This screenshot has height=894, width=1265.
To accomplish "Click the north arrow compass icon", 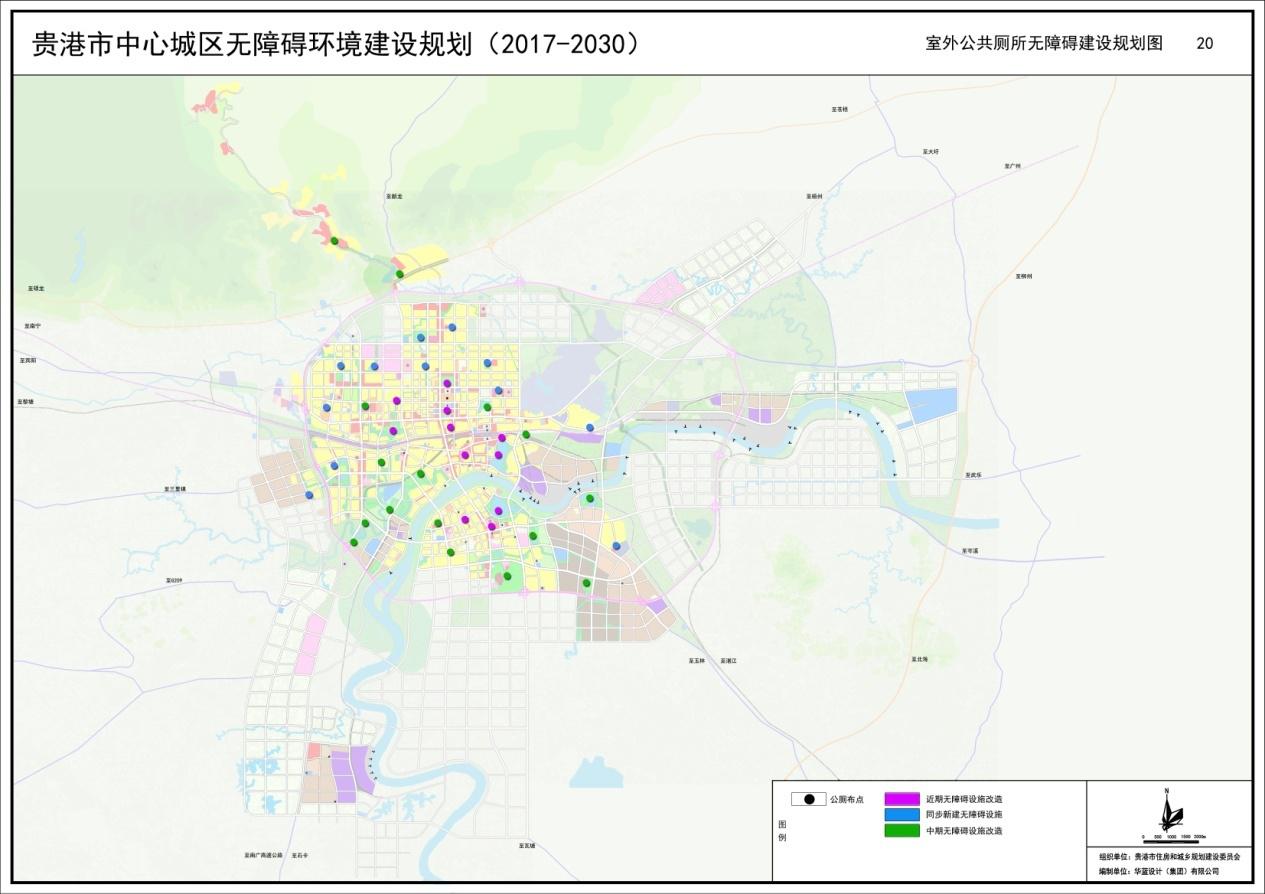I will pyautogui.click(x=1165, y=810).
